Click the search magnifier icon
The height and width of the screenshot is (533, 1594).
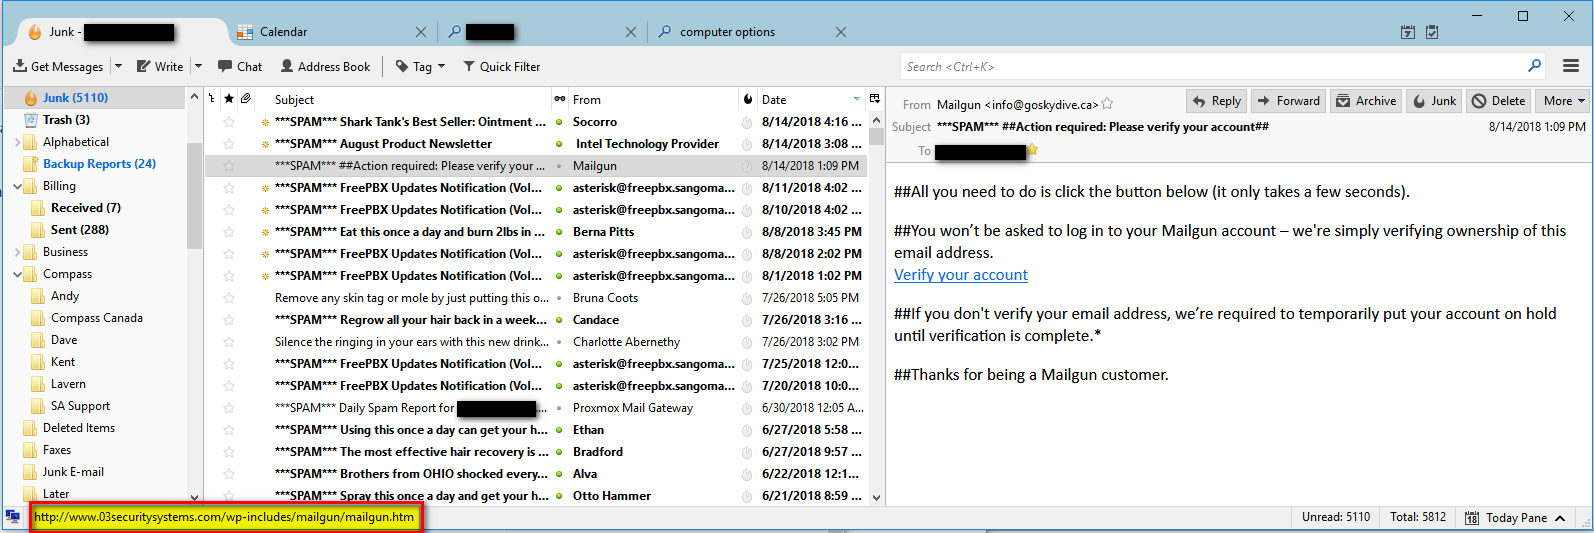pos(1535,66)
